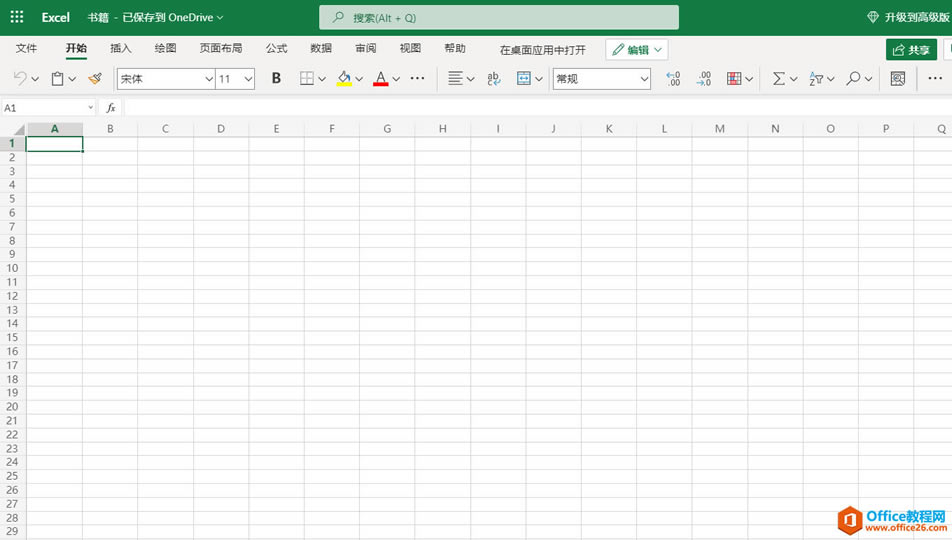Expand Name Box dropdown arrow

coord(90,108)
